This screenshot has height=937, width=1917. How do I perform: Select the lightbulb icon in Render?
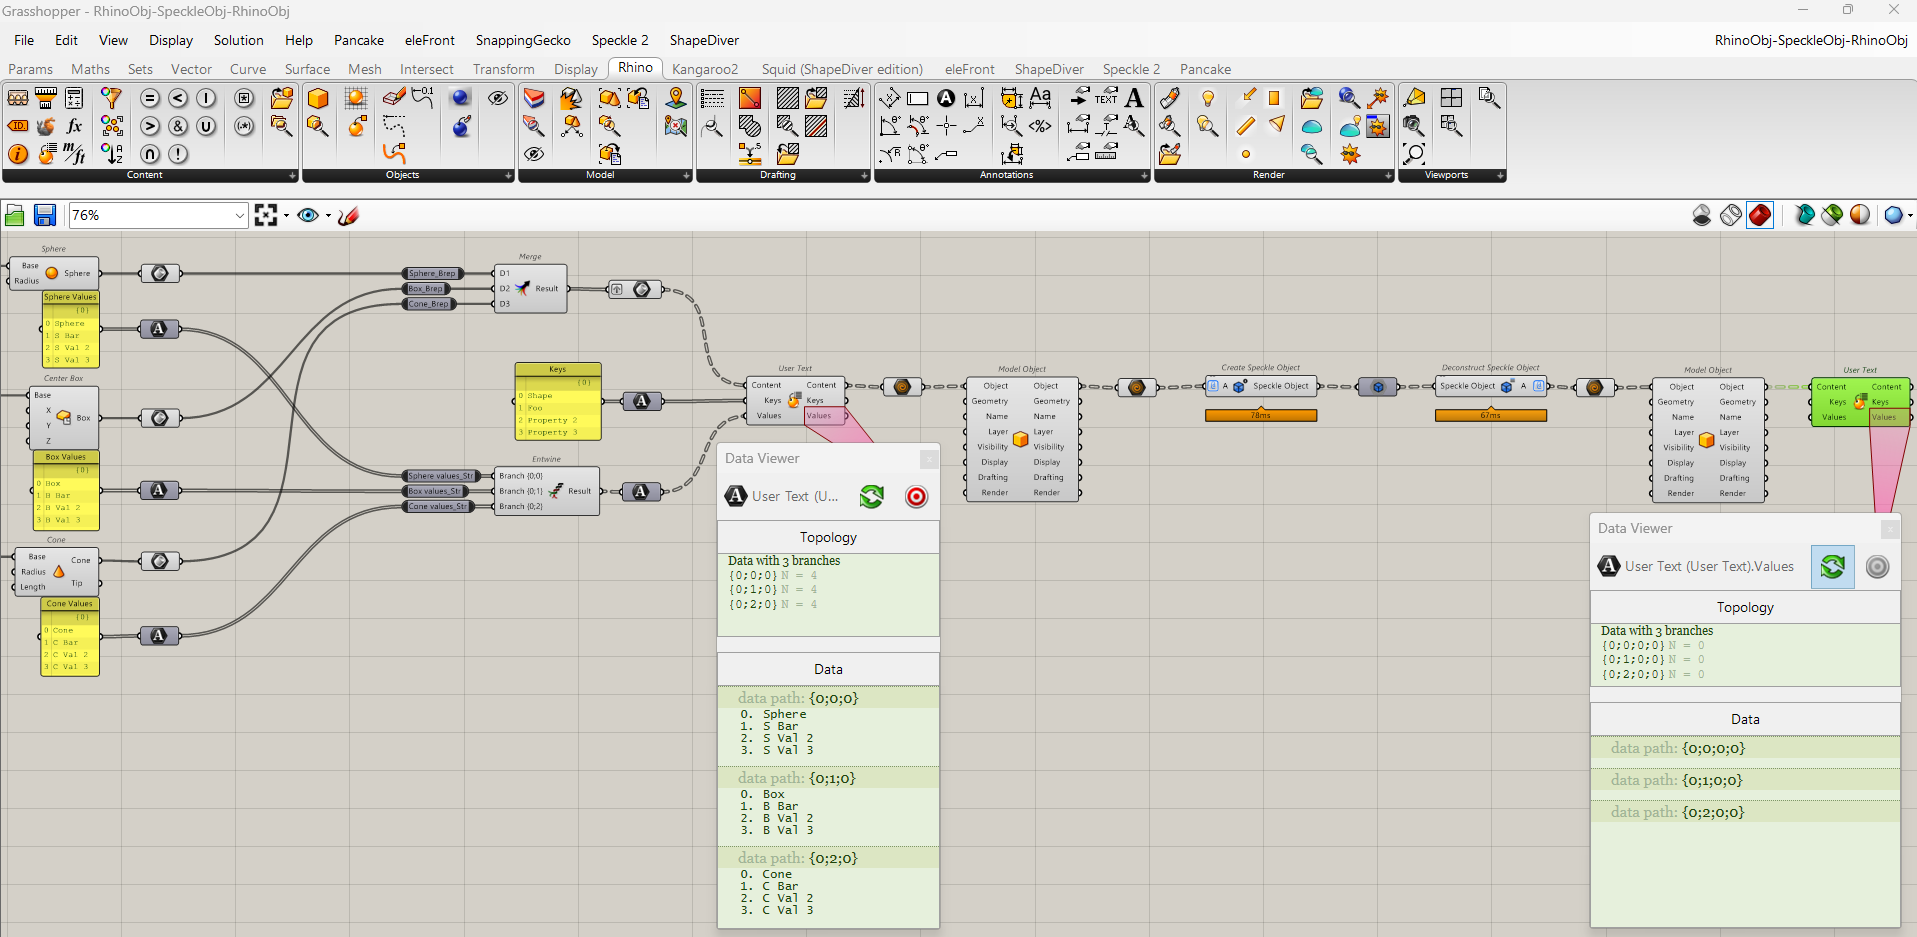click(x=1208, y=98)
